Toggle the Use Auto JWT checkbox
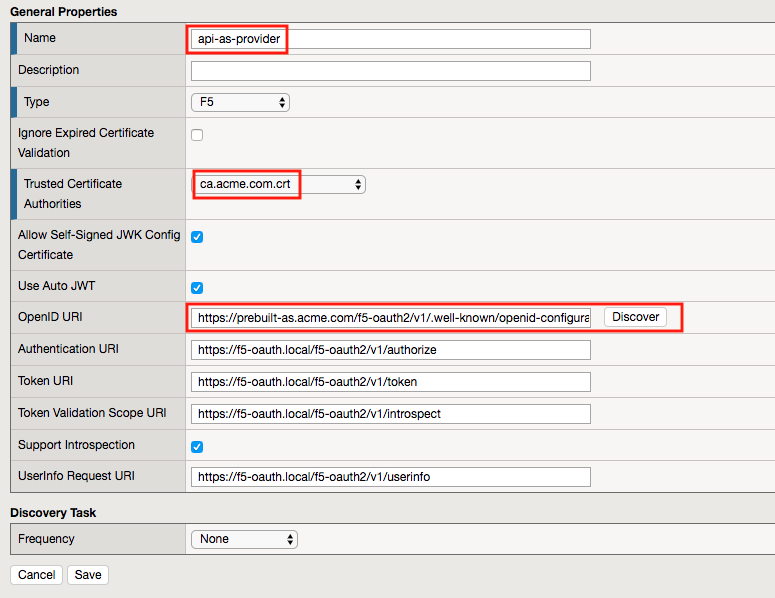 (x=197, y=288)
